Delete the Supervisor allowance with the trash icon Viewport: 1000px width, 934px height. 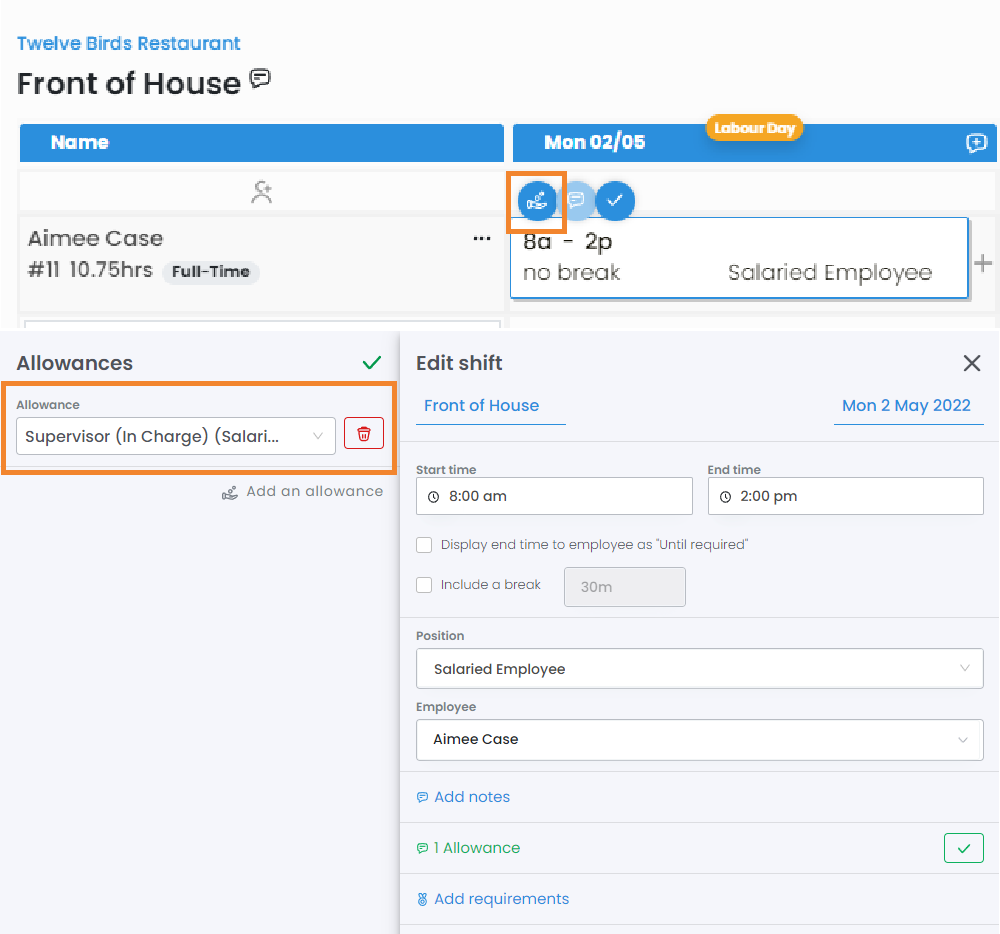pyautogui.click(x=364, y=434)
